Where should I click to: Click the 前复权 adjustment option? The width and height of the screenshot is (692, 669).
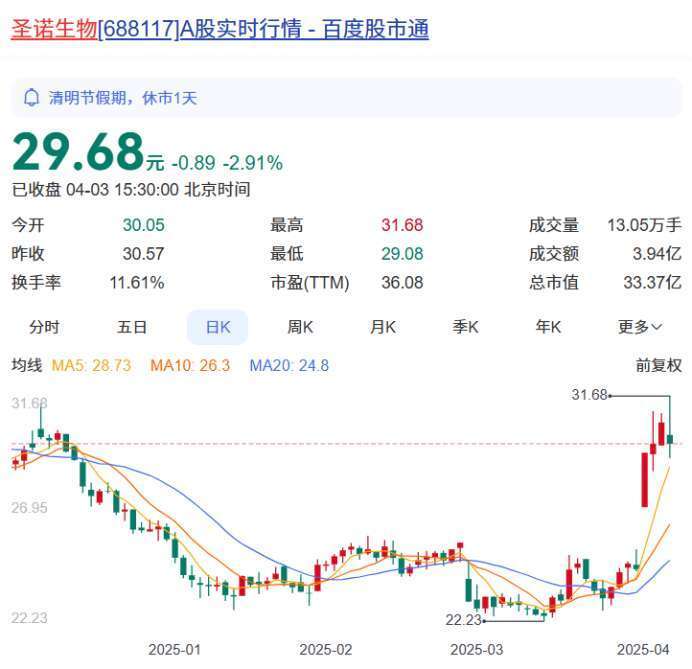(658, 365)
